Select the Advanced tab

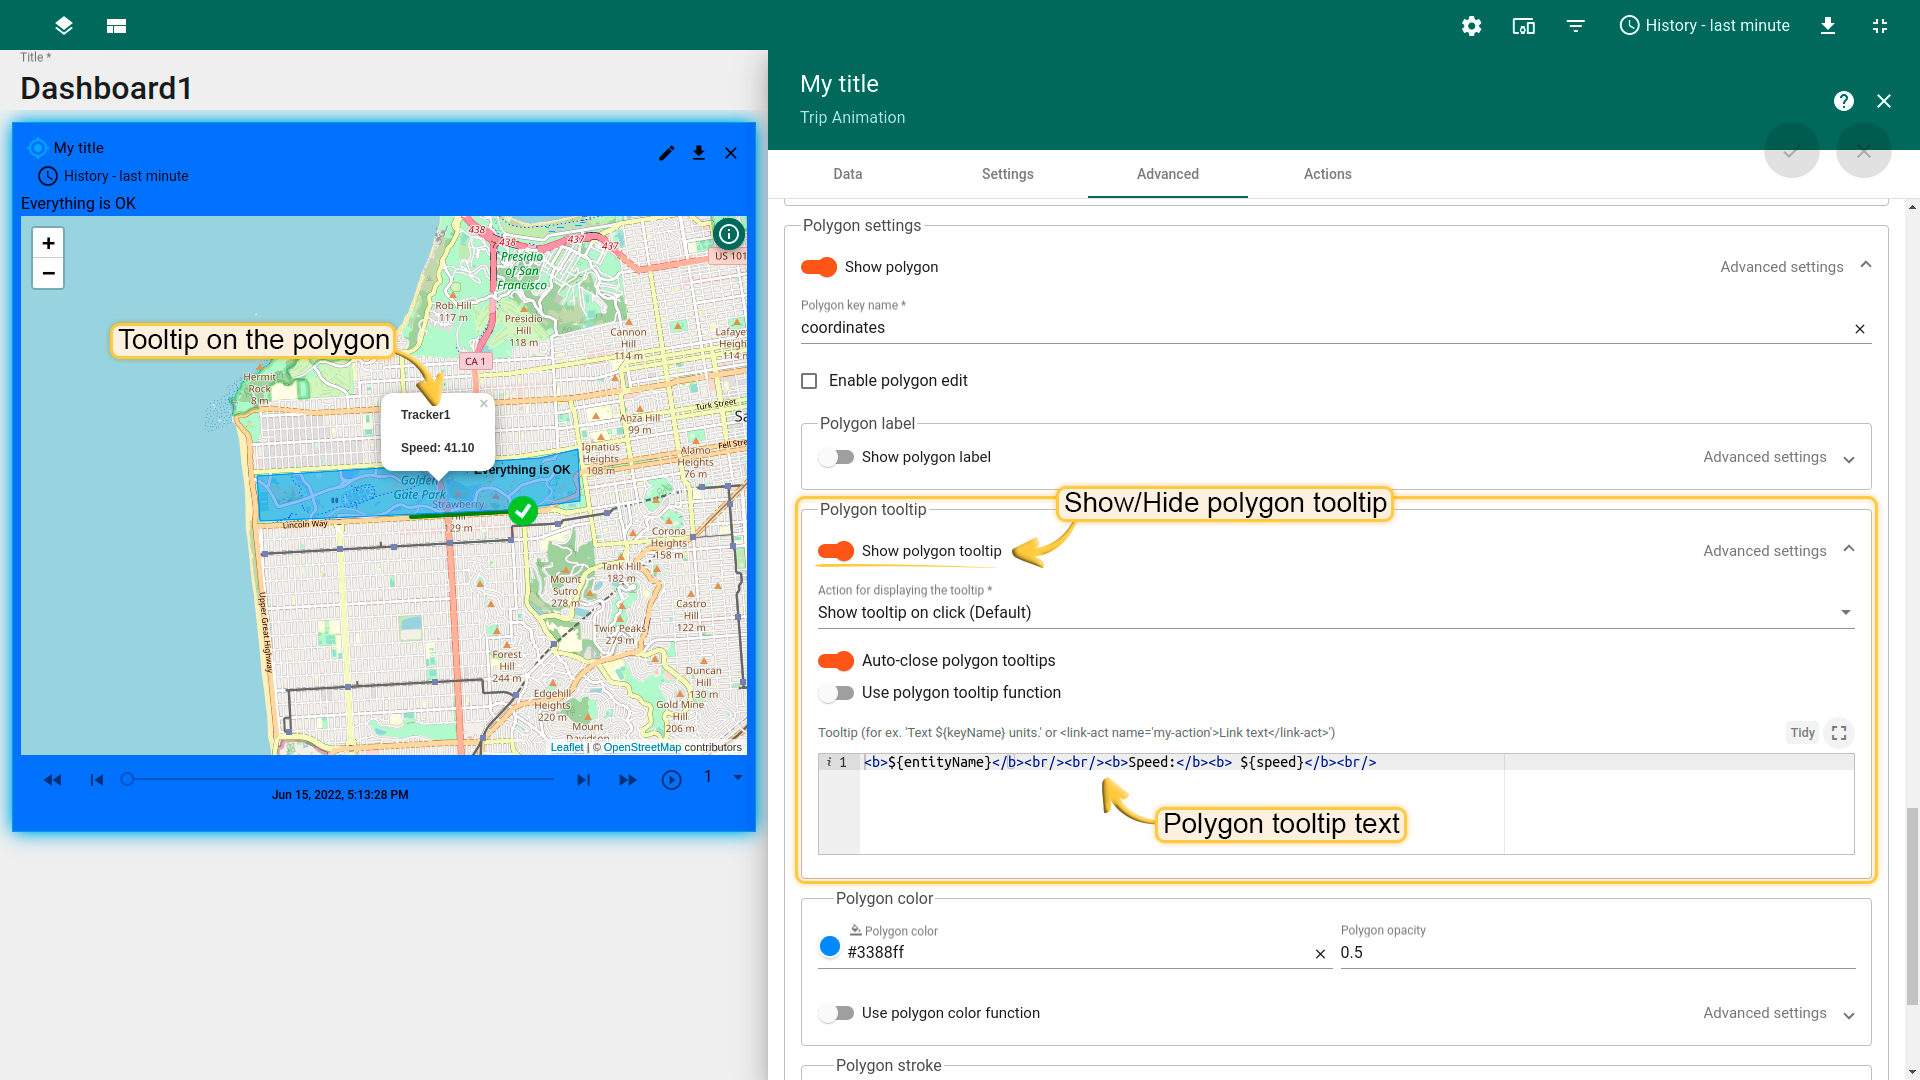pyautogui.click(x=1168, y=174)
